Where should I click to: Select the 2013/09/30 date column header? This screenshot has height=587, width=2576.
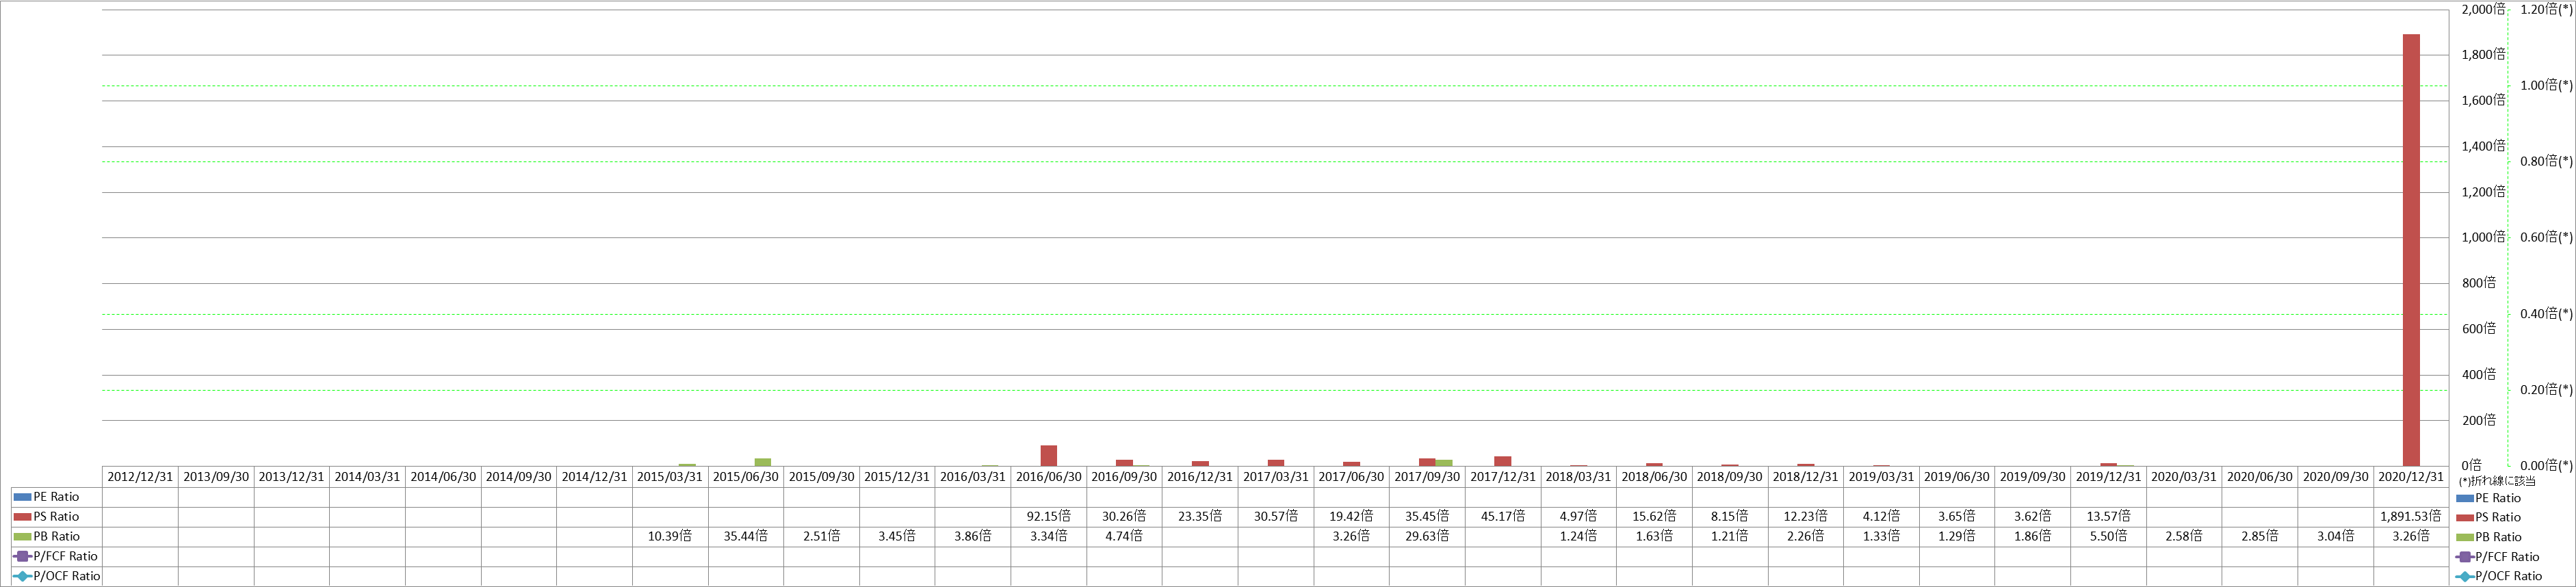tap(216, 477)
